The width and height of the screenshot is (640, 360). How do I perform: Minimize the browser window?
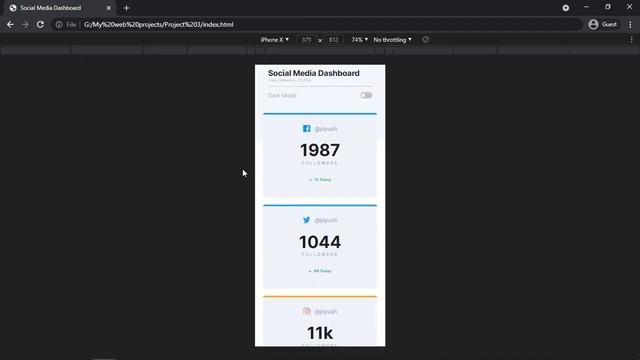(586, 7)
